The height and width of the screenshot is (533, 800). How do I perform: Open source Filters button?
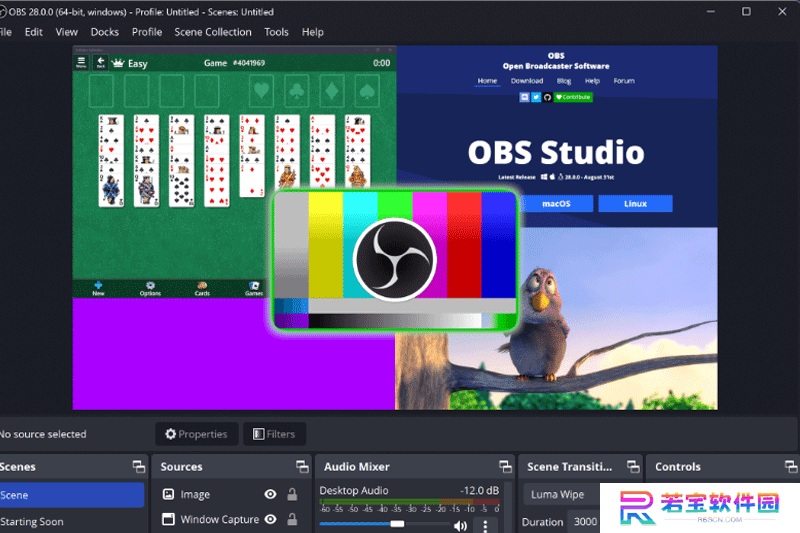(274, 434)
